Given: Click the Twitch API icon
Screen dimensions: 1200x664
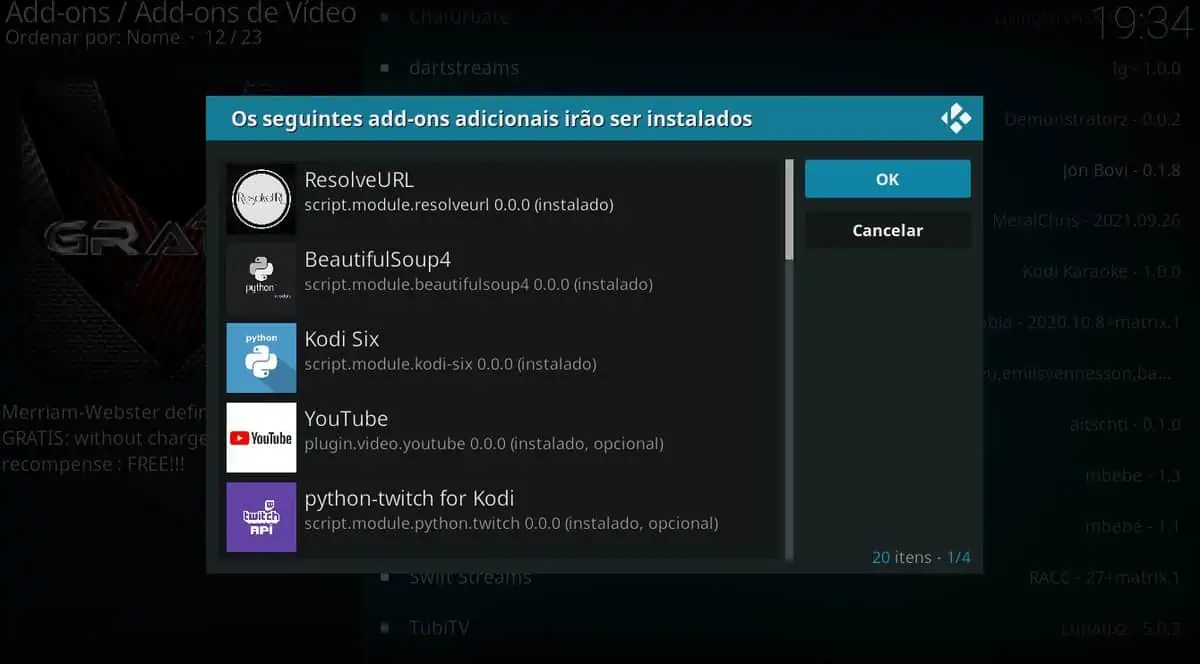Looking at the screenshot, I should pos(261,517).
